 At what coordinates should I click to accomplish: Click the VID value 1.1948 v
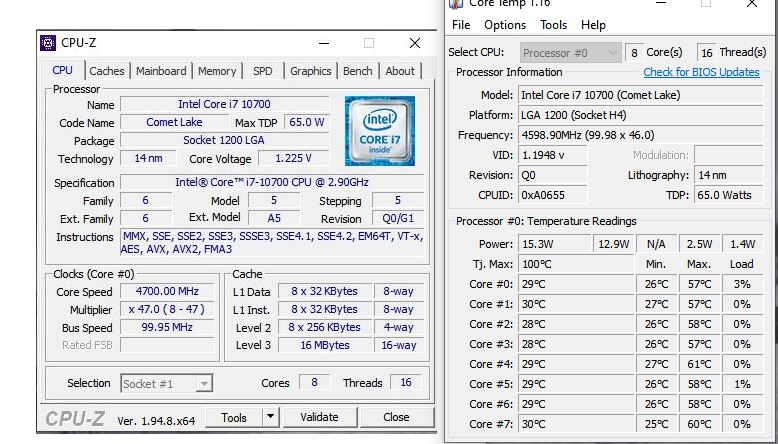[553, 155]
